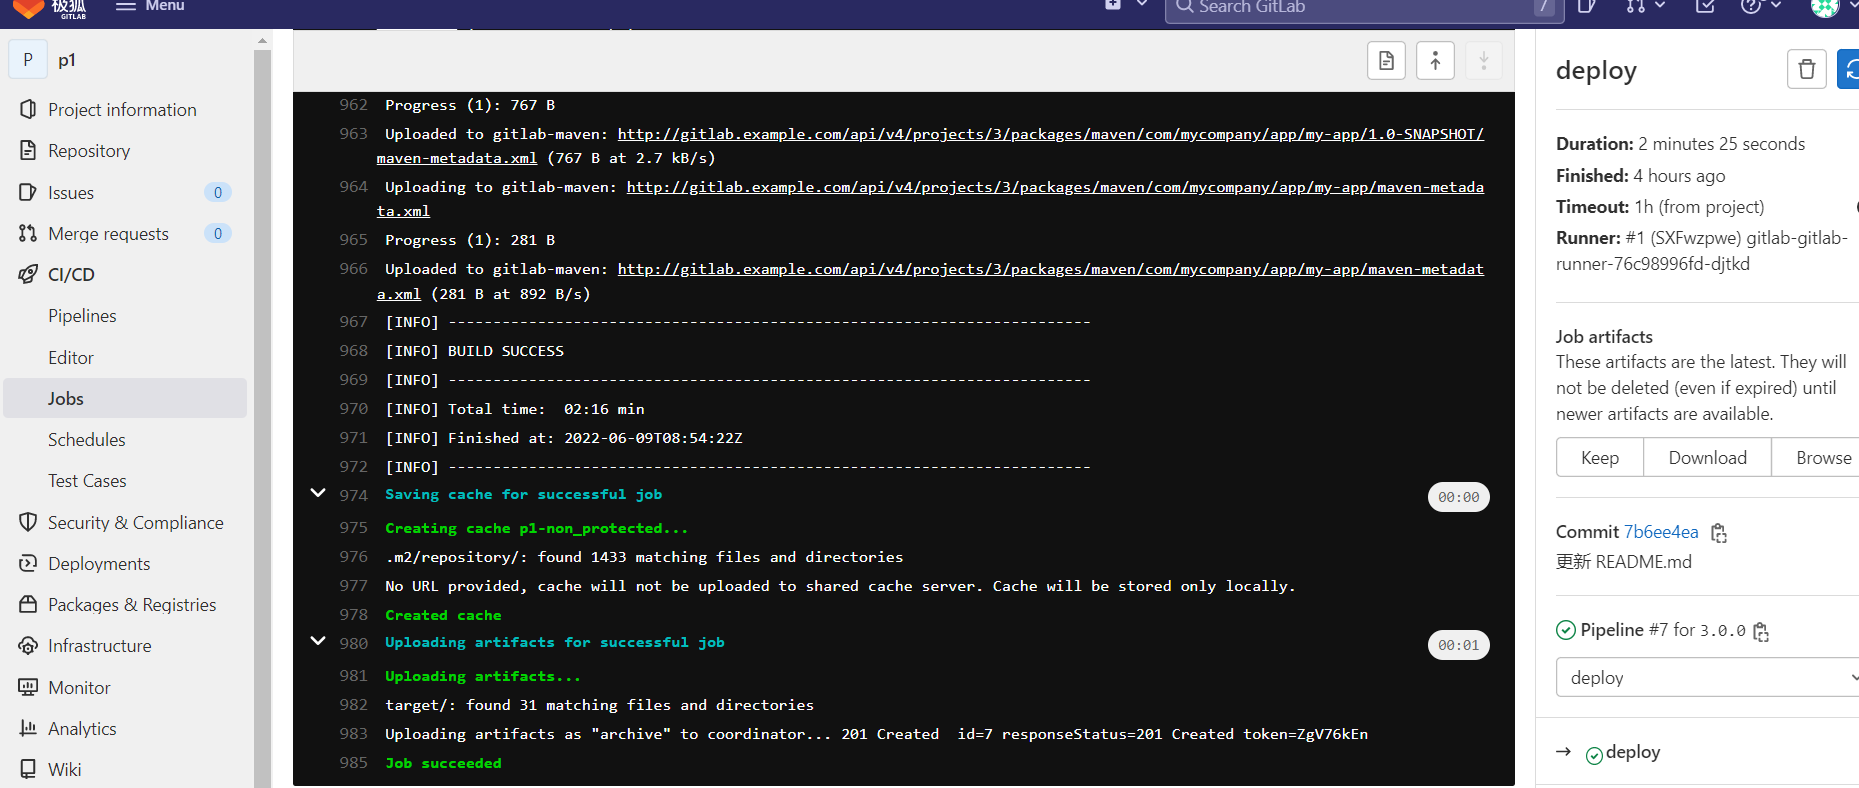Show the complete raw job log
Viewport: 1859px width, 788px height.
click(1386, 61)
